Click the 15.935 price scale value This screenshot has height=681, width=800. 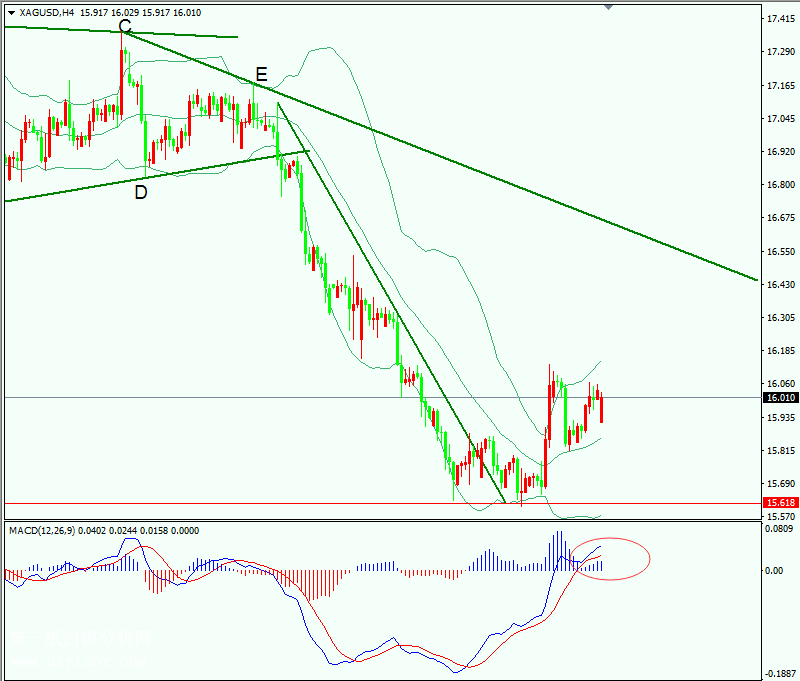click(781, 418)
